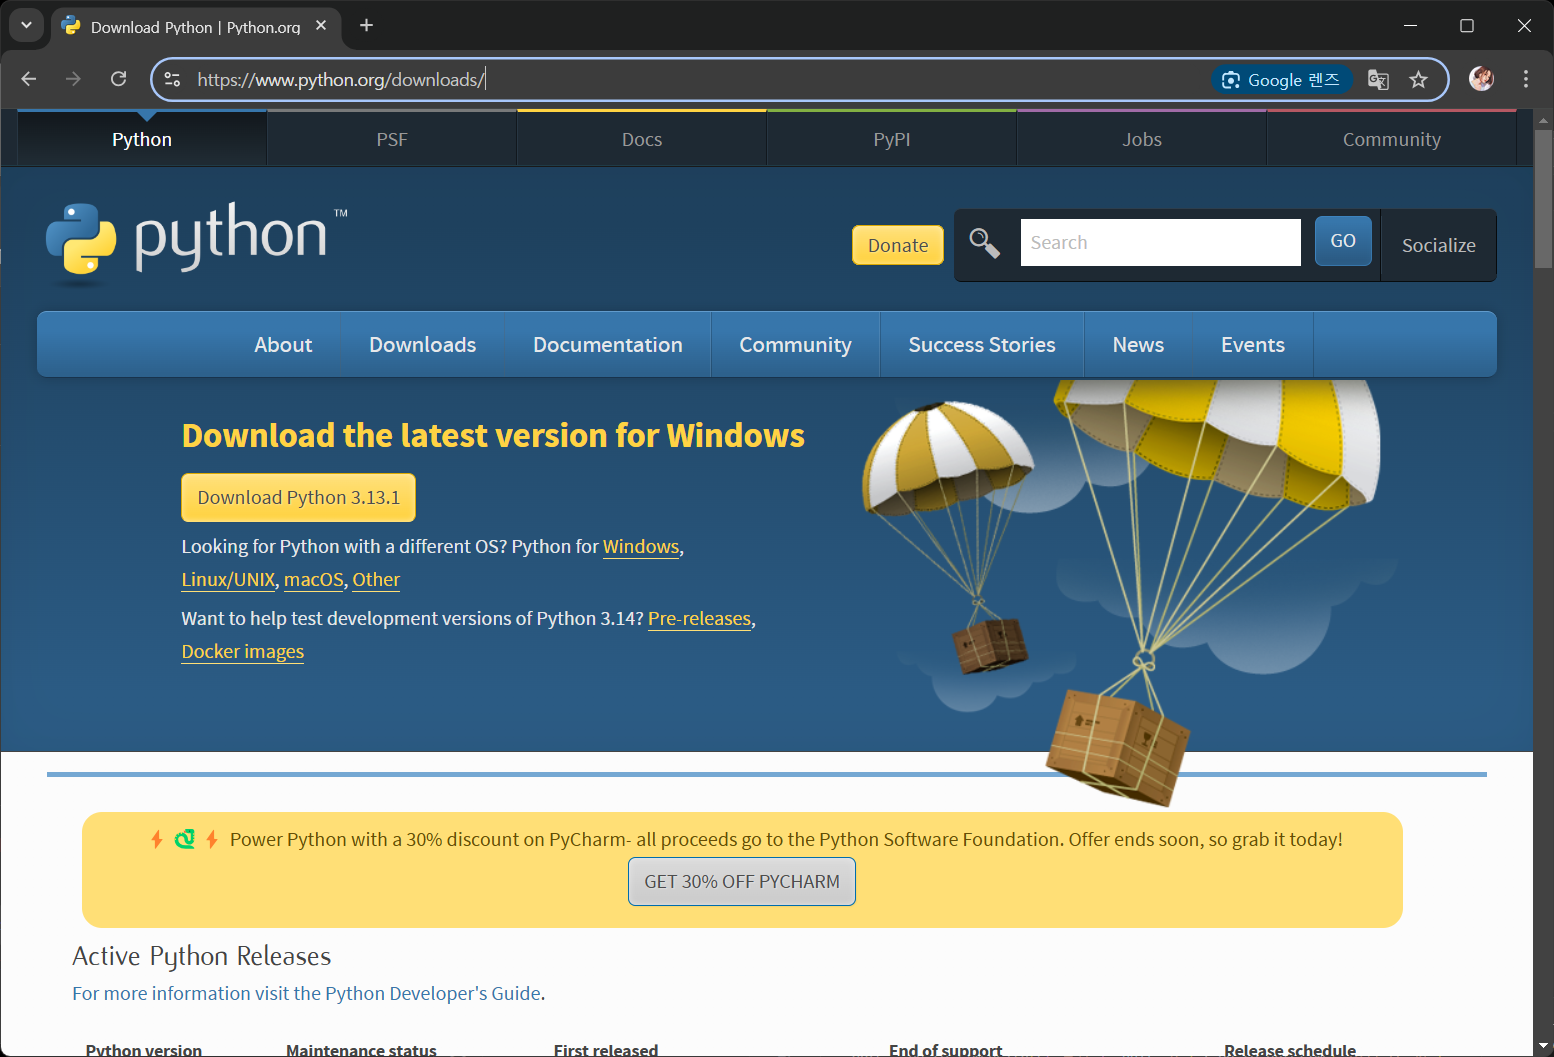The image size is (1554, 1057).
Task: Open the Documentation menu
Action: [x=608, y=345]
